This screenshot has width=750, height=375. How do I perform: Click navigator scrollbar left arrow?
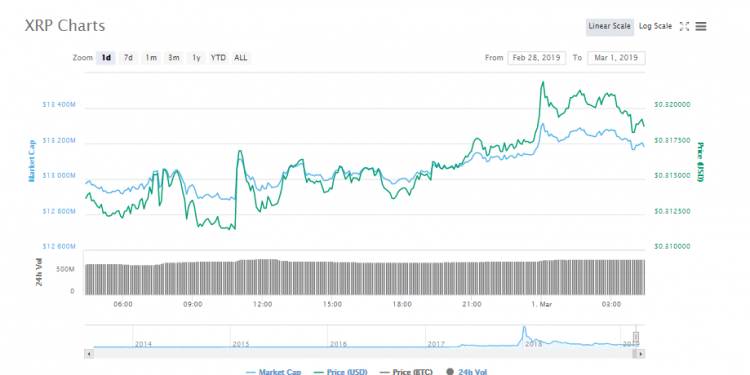click(89, 353)
